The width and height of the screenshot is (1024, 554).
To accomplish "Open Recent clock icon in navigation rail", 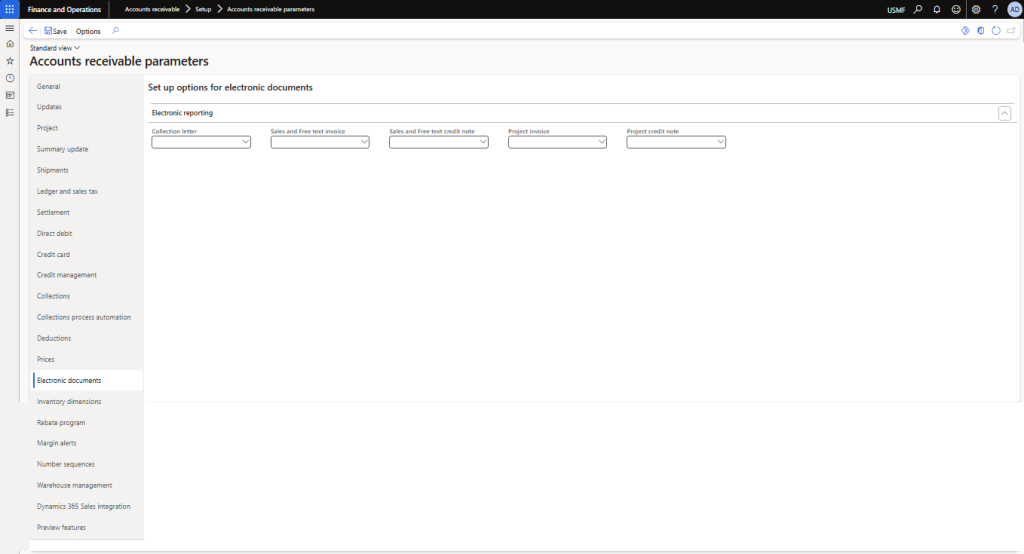I will [10, 78].
